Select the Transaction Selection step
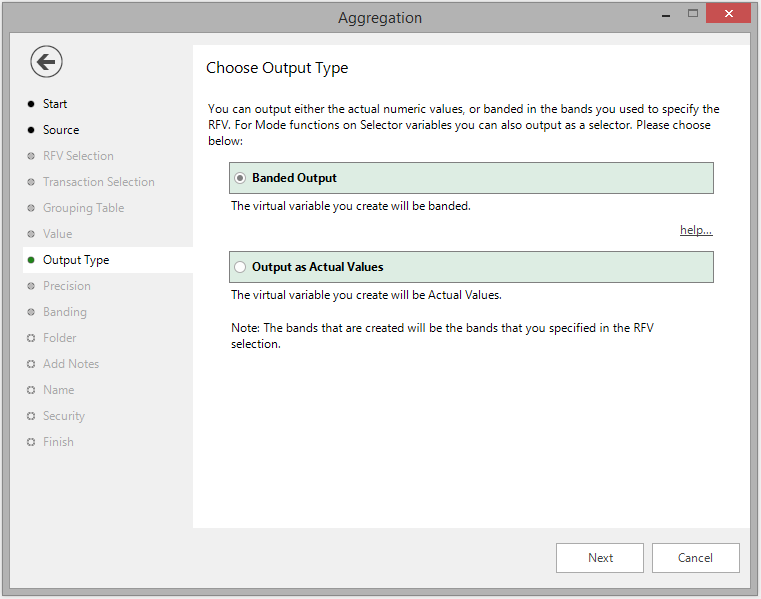Image resolution: width=761 pixels, height=599 pixels. [99, 182]
